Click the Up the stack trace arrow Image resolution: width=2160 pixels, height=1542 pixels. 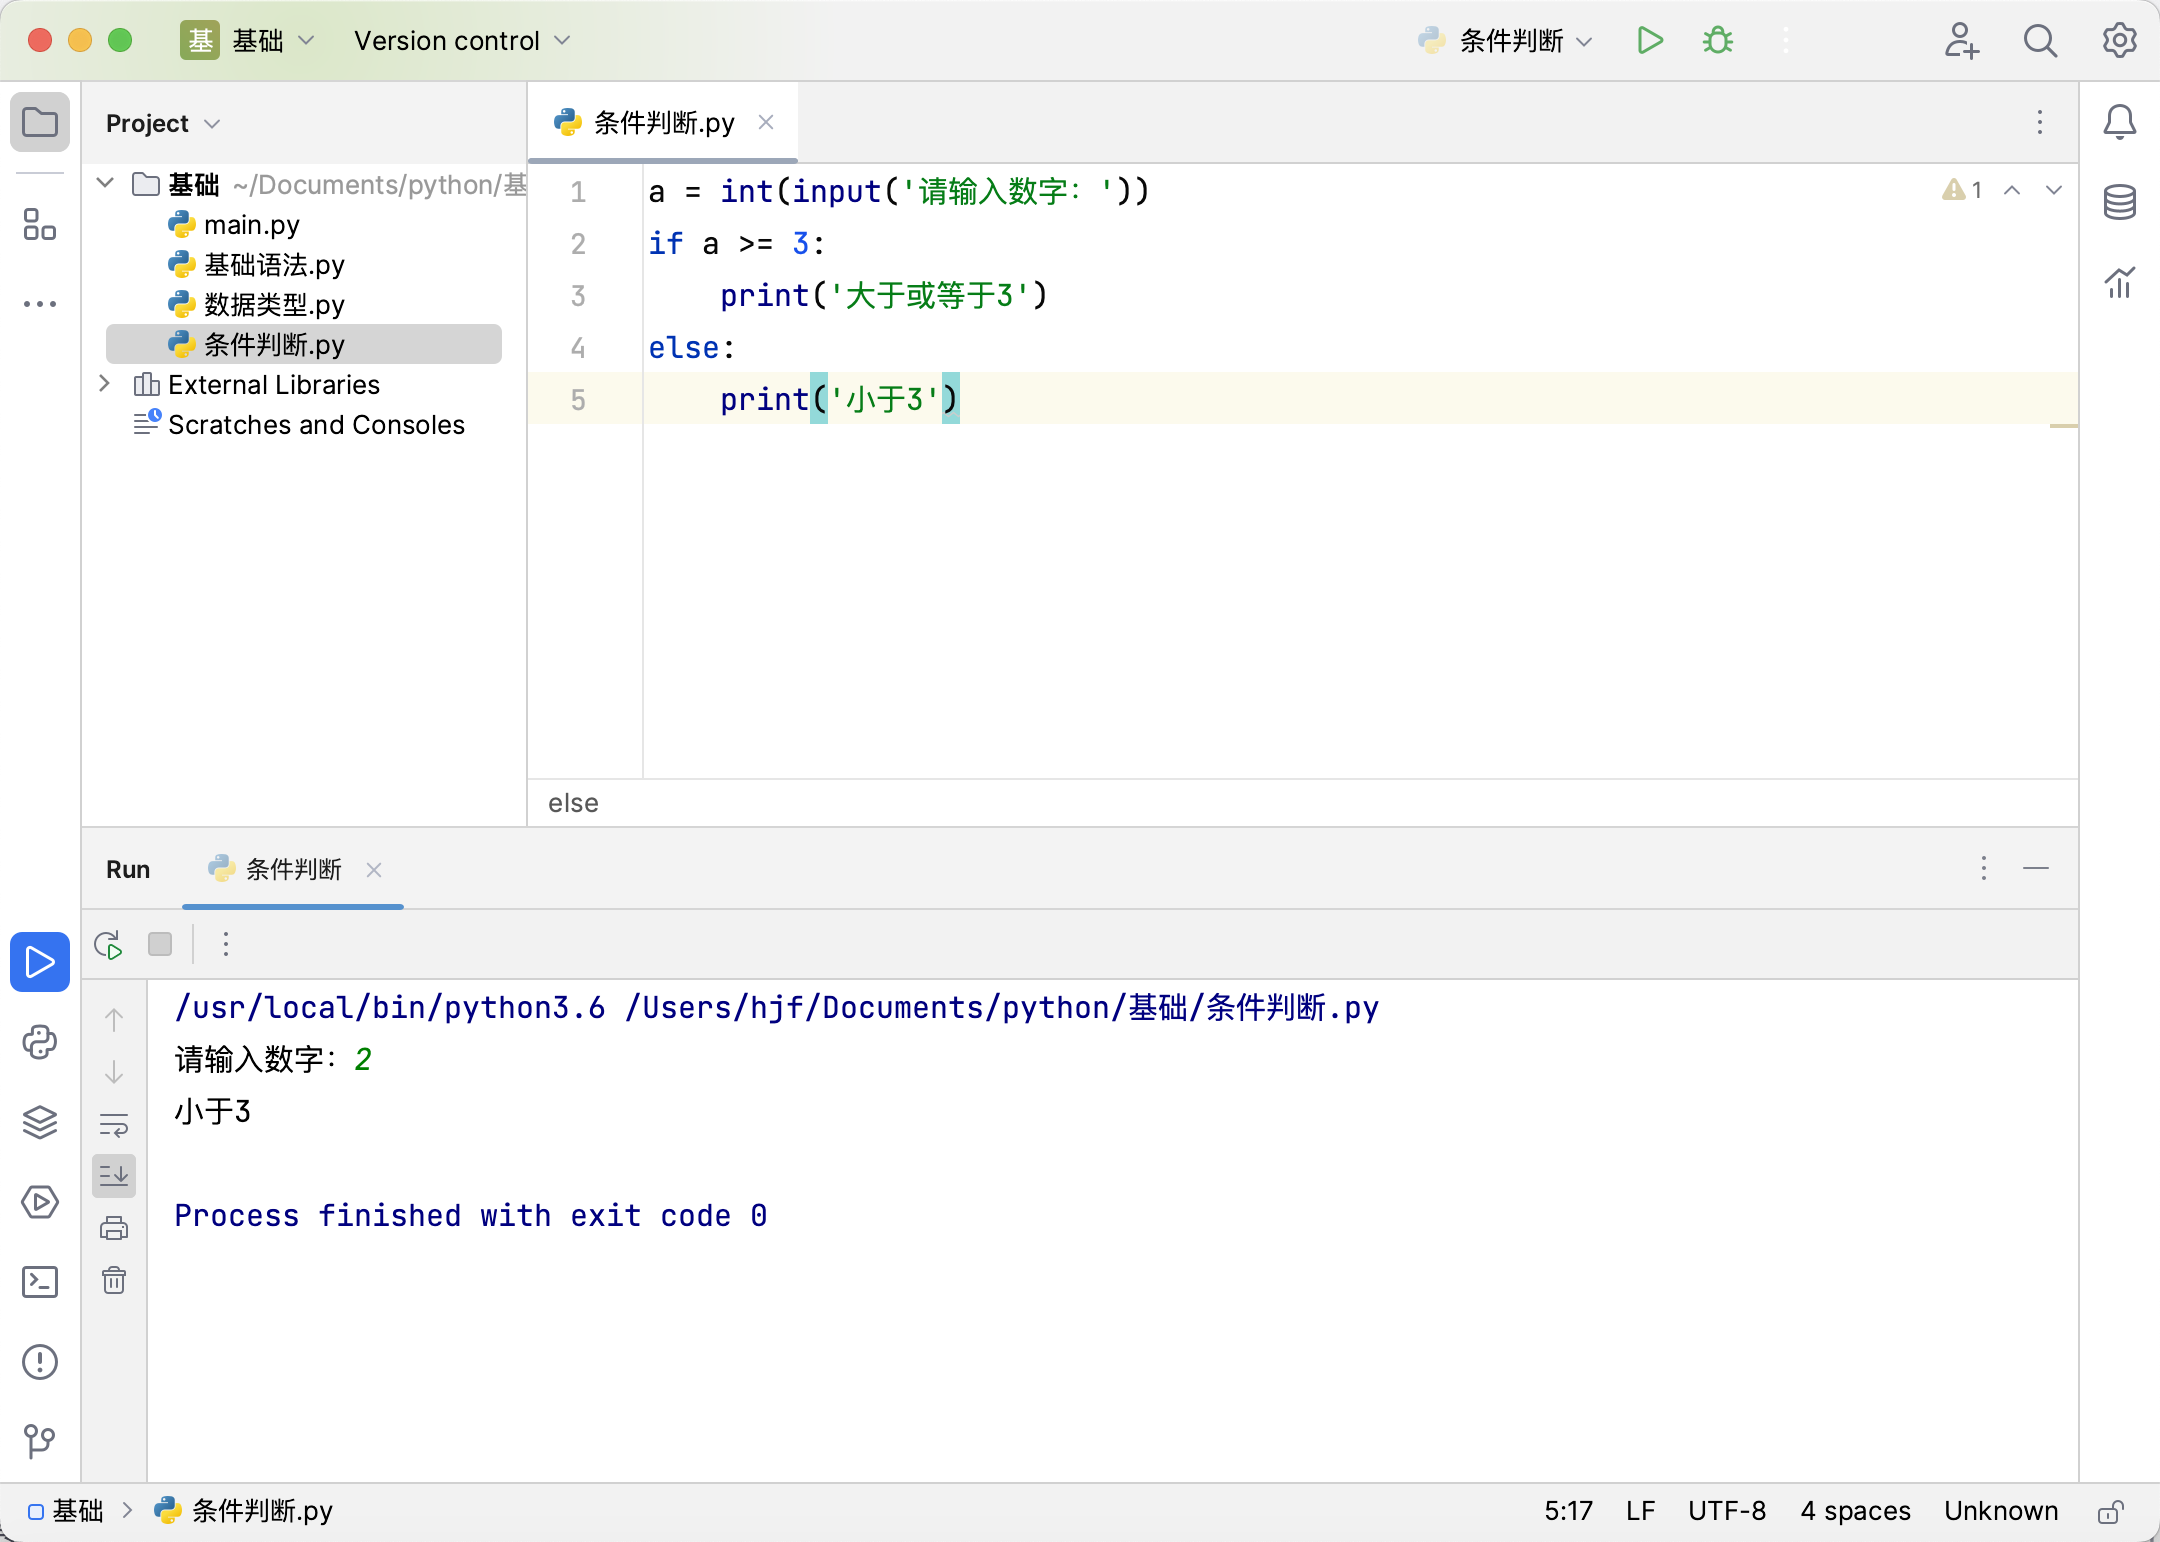(x=114, y=1020)
